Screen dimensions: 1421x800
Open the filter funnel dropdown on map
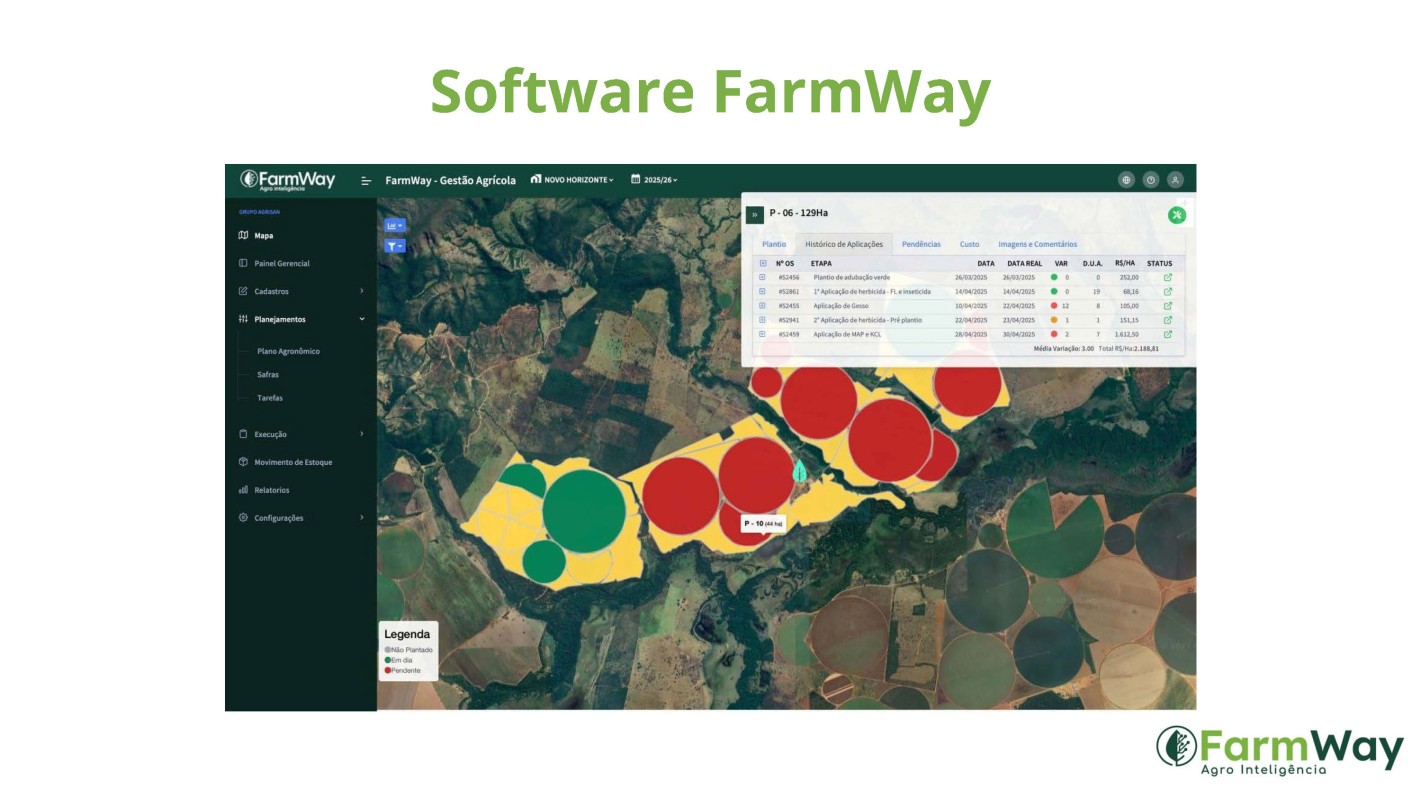coord(395,246)
